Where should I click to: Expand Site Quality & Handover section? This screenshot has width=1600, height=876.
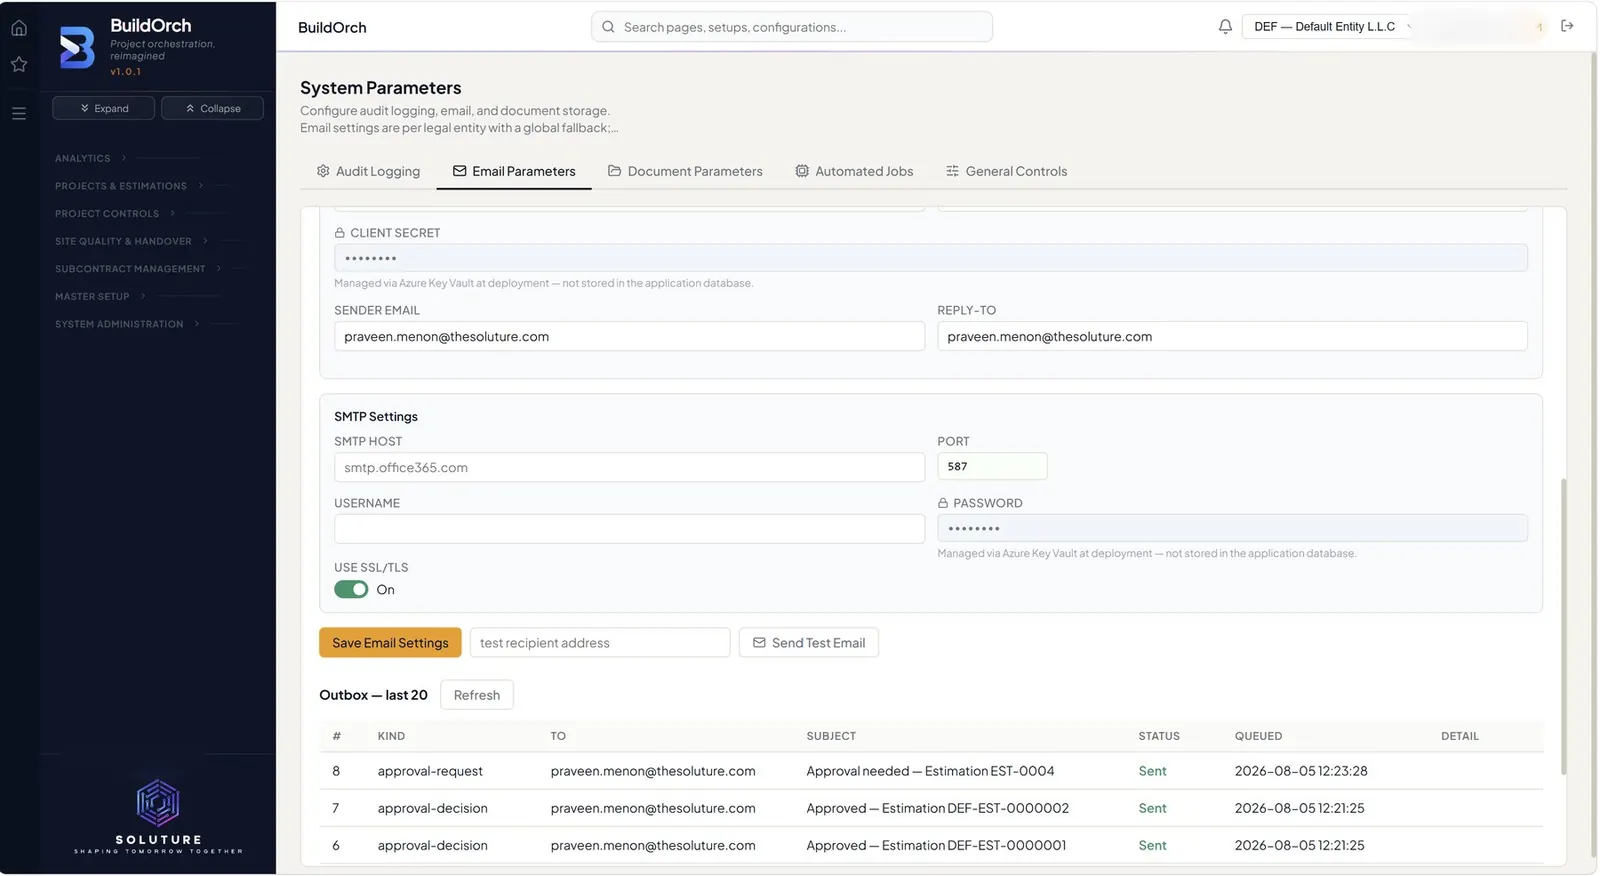[131, 241]
